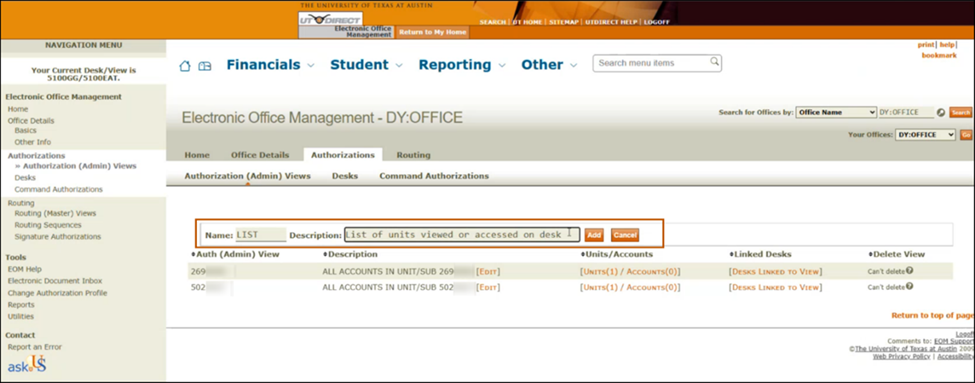Expand the Reporting menu
Screen dimensions: 975x383
tap(462, 65)
